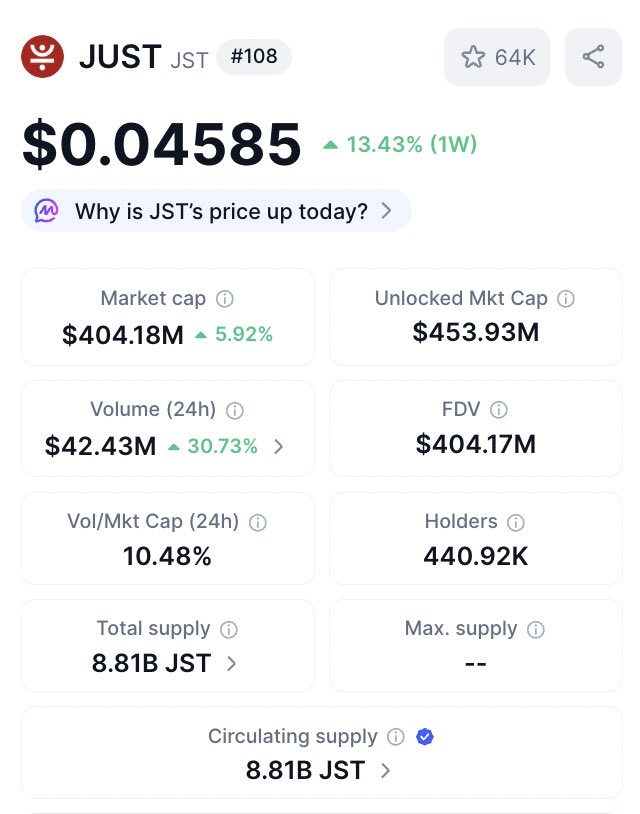Show Unlocked Mkt Cap info tooltip icon

pos(566,299)
